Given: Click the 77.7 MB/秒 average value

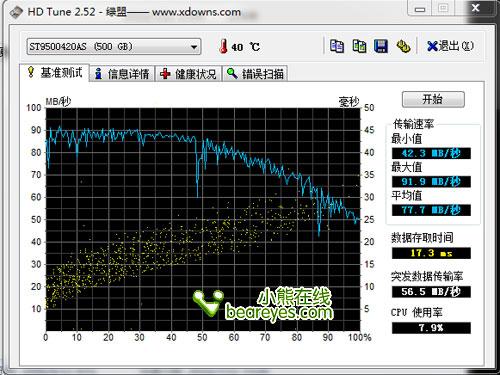Looking at the screenshot, I should (x=431, y=210).
